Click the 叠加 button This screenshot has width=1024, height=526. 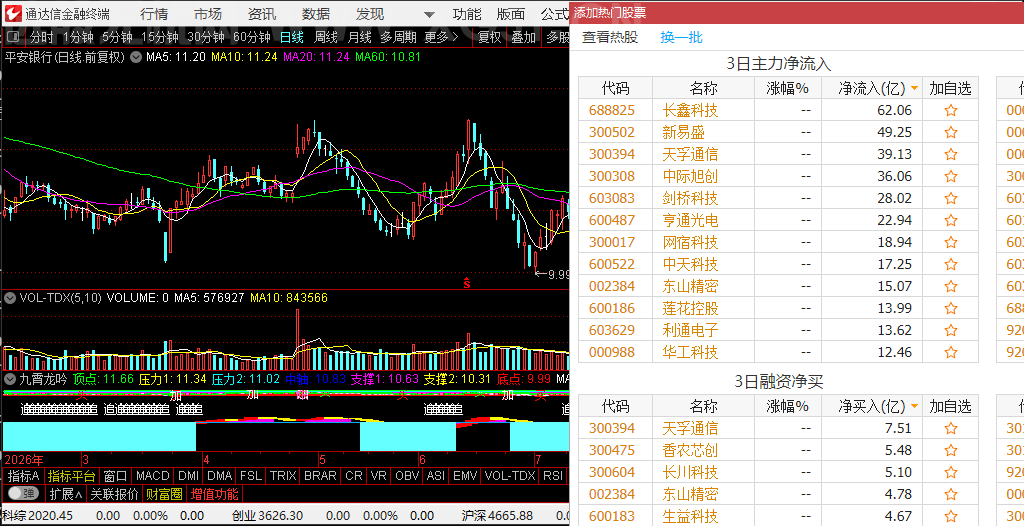coord(524,37)
